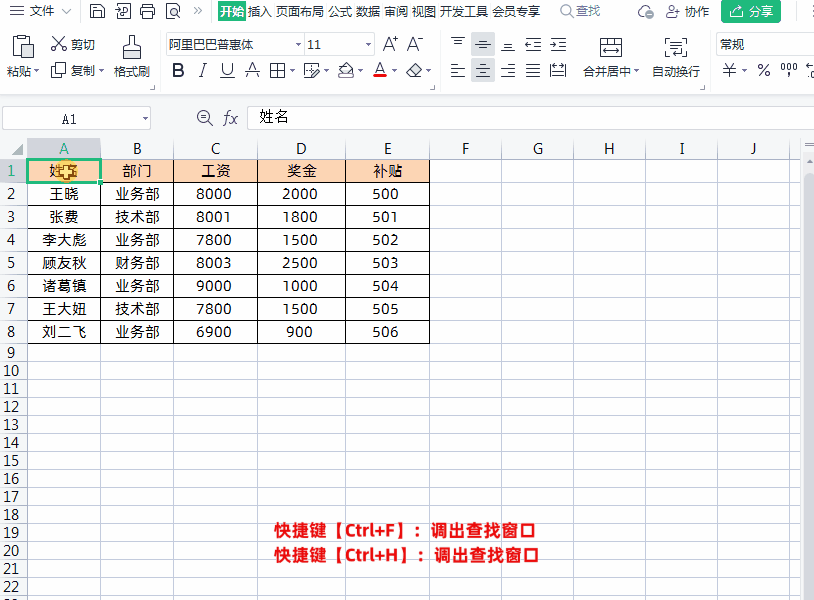Switch to the Data (数据) tab
The image size is (814, 600).
click(x=368, y=11)
